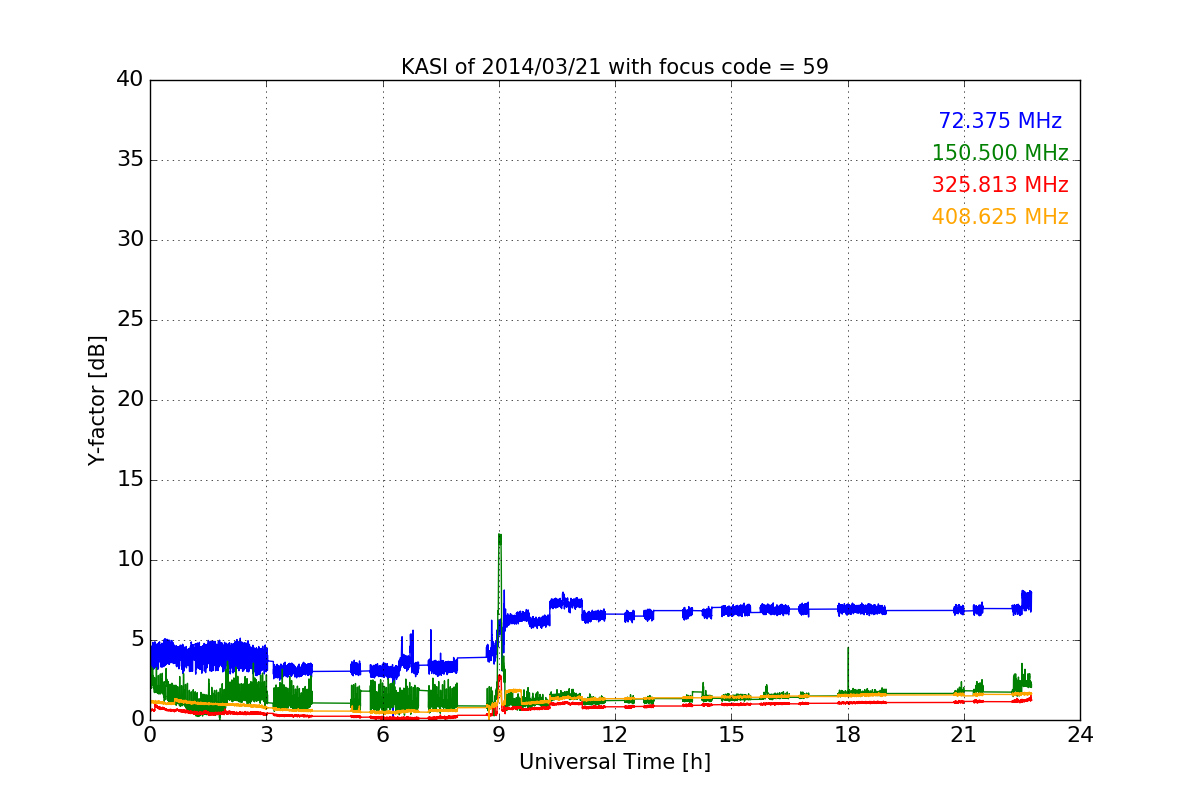Select the blue 72.375 MHz legend label
The image size is (1200, 800).
(1000, 121)
